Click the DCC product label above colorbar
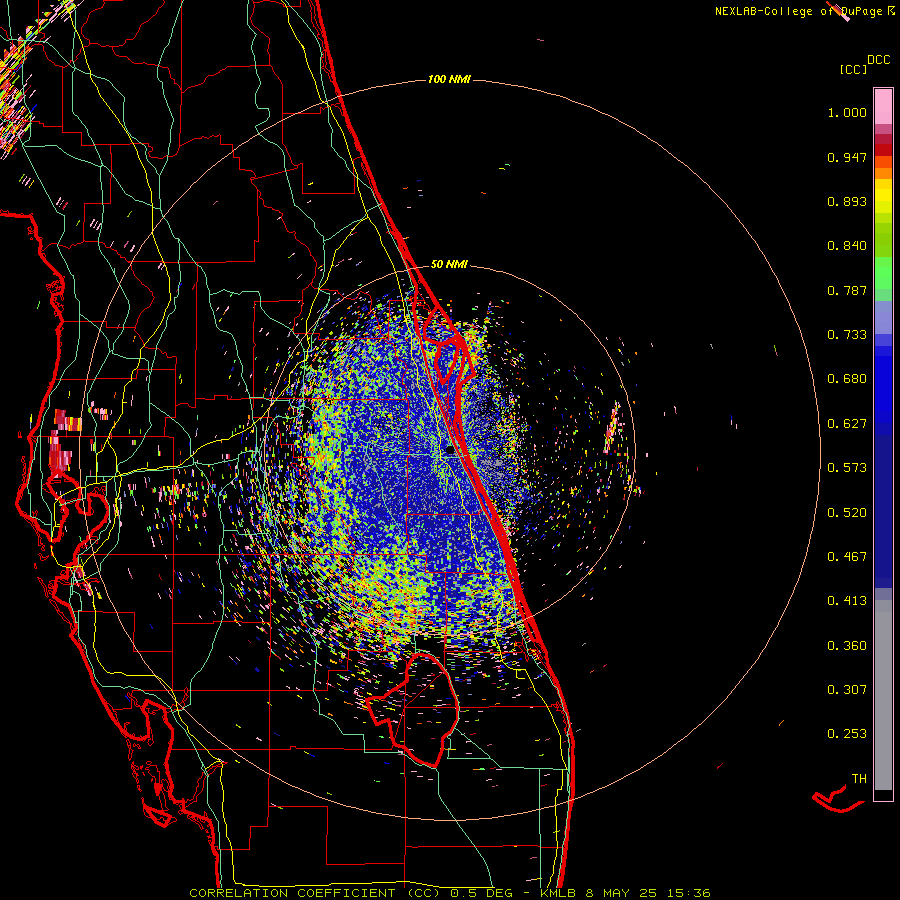 [879, 60]
